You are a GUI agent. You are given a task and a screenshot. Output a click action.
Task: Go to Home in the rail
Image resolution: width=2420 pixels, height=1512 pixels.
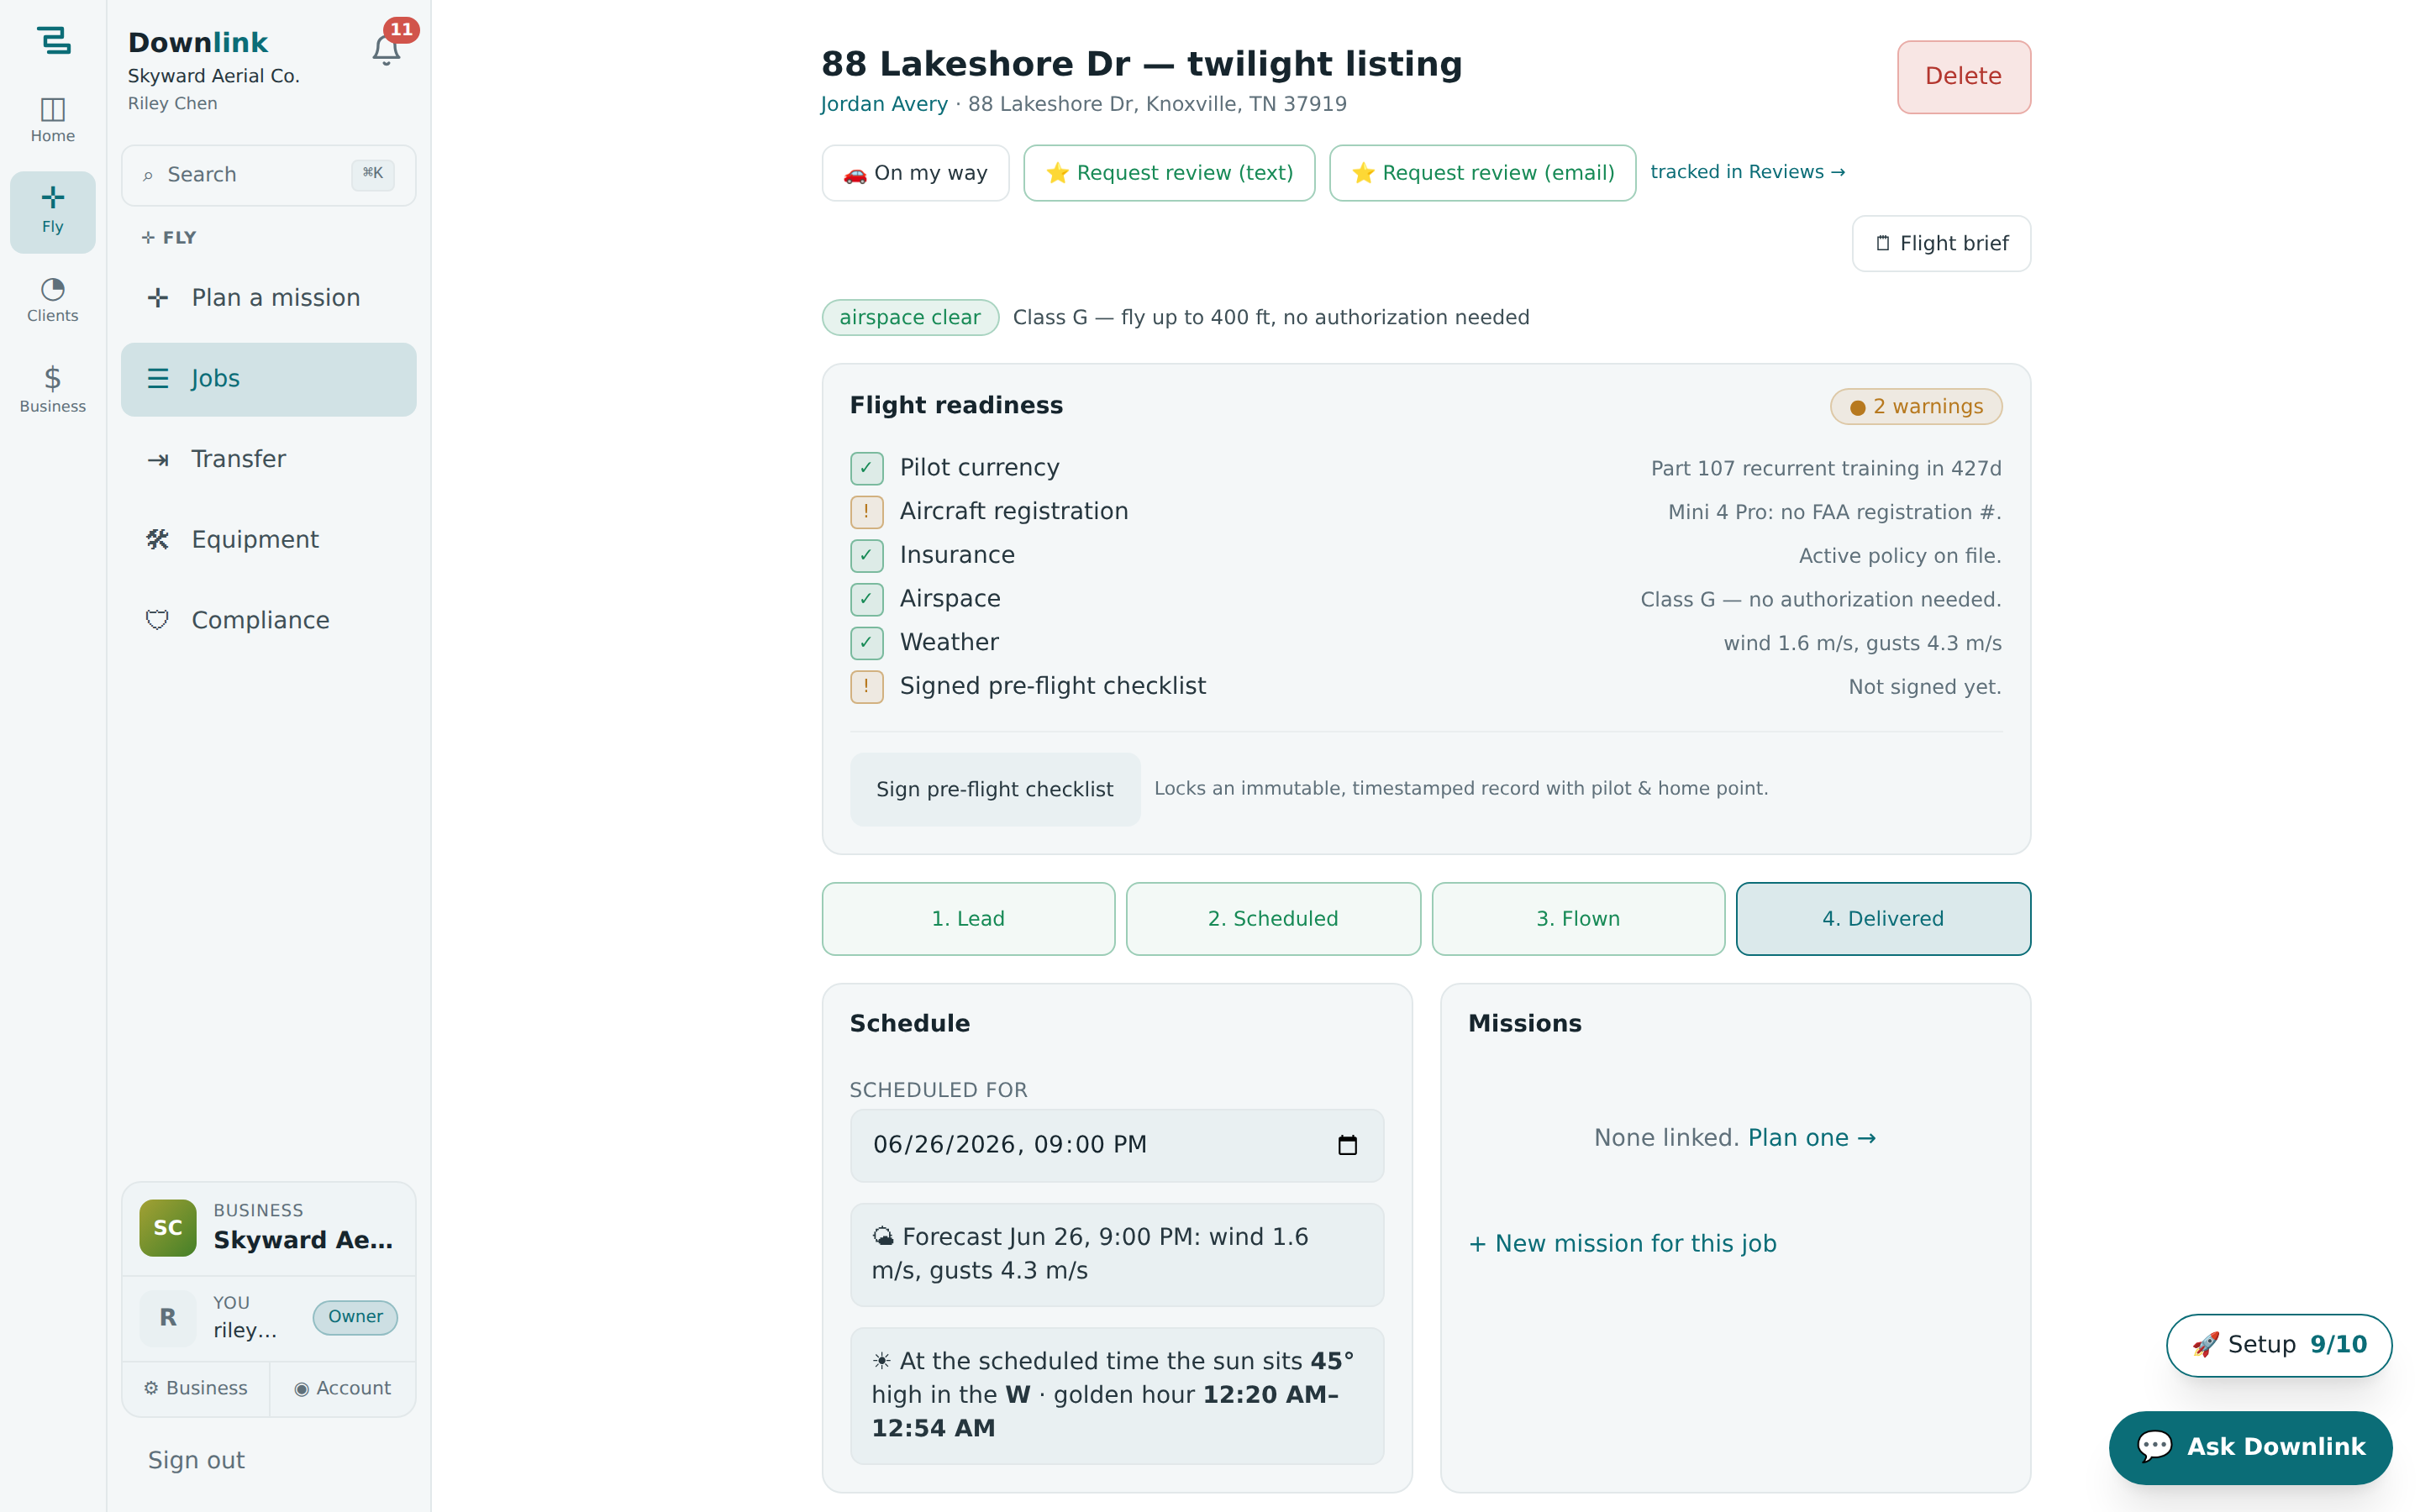pos(53,121)
